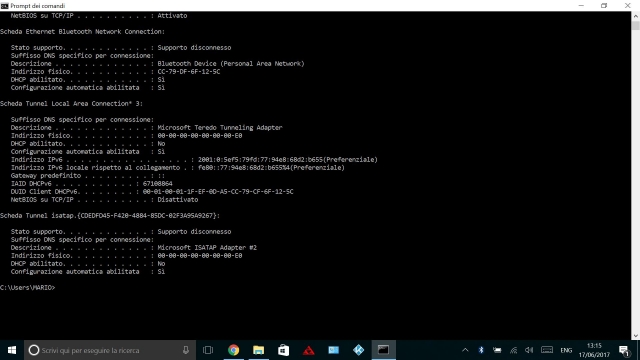Check the battery power tray icon
This screenshot has width=640, height=360.
[497, 350]
